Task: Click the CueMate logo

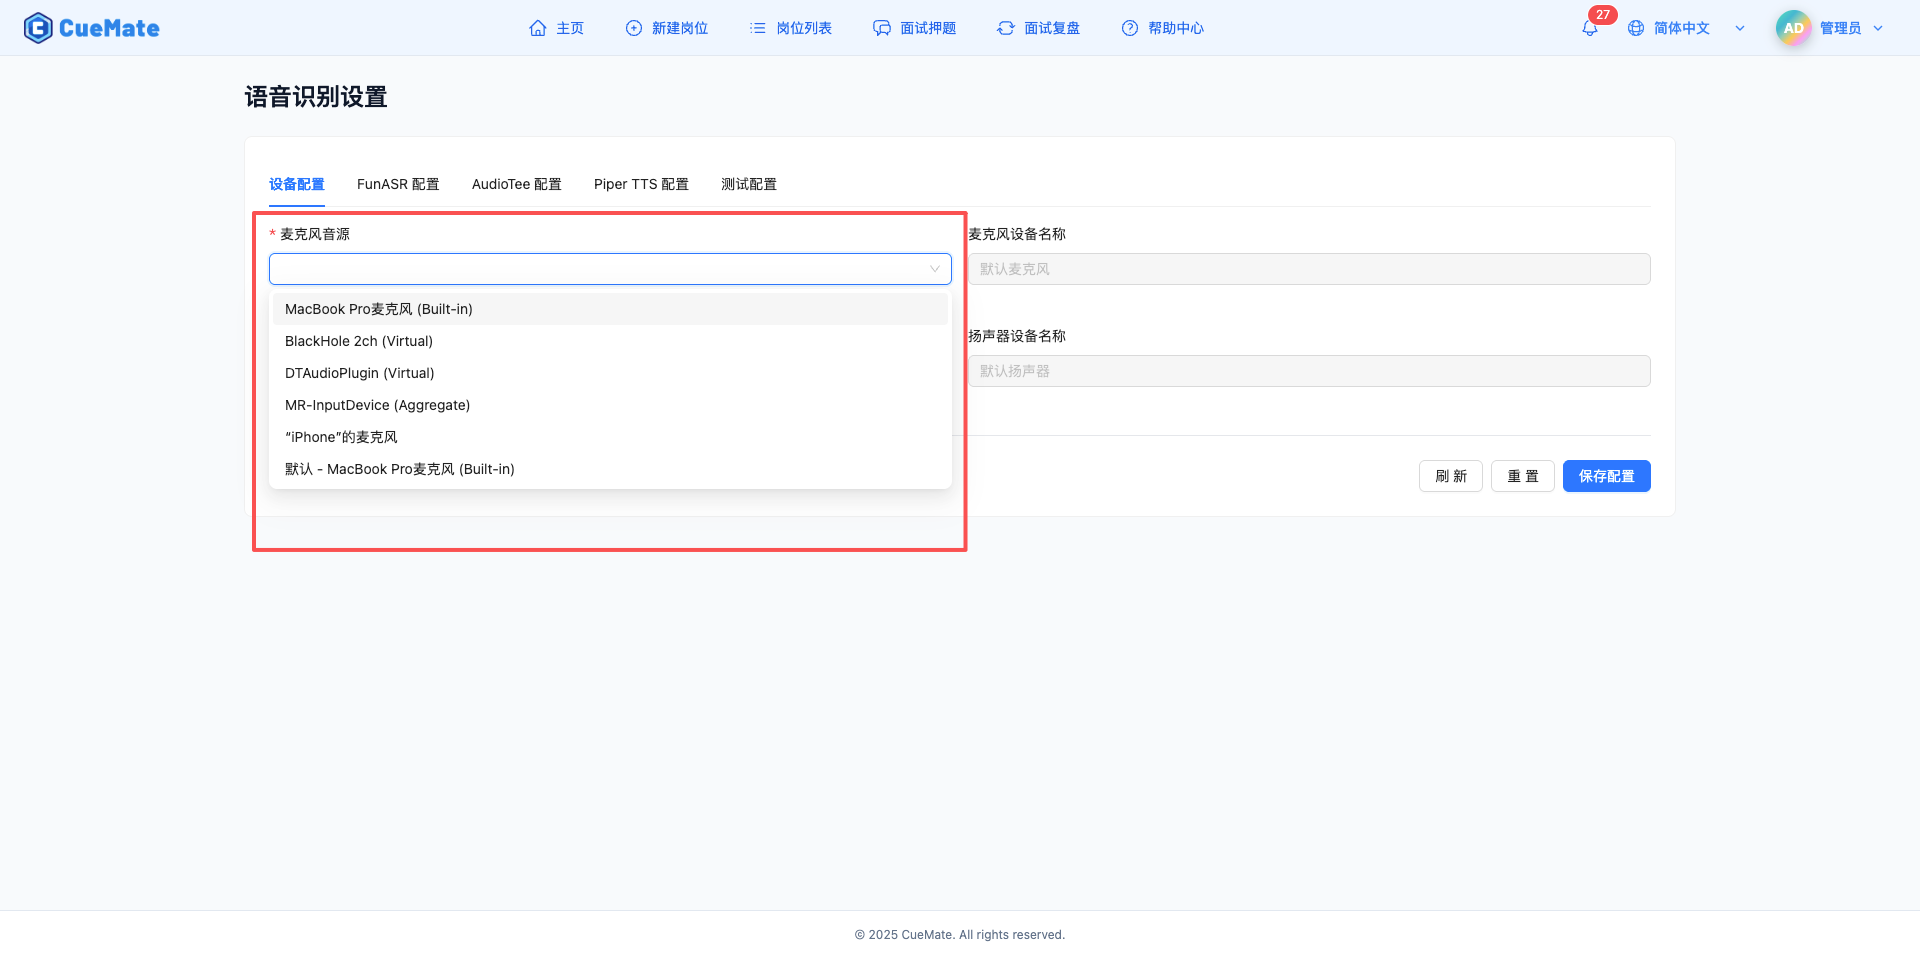Action: point(91,27)
